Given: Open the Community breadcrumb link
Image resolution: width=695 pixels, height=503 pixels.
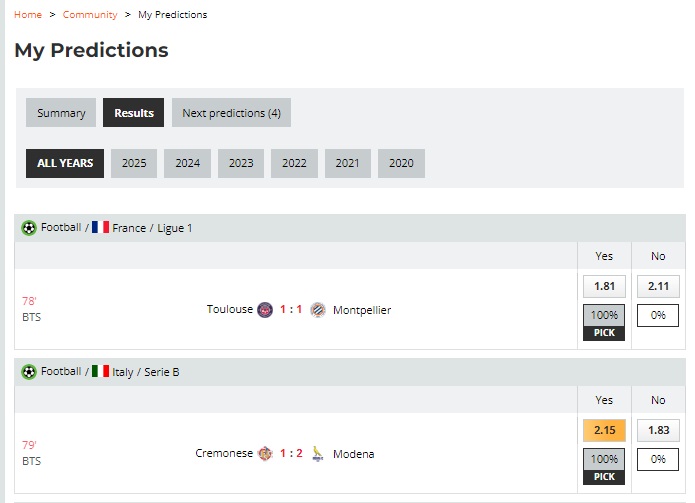Looking at the screenshot, I should [90, 15].
